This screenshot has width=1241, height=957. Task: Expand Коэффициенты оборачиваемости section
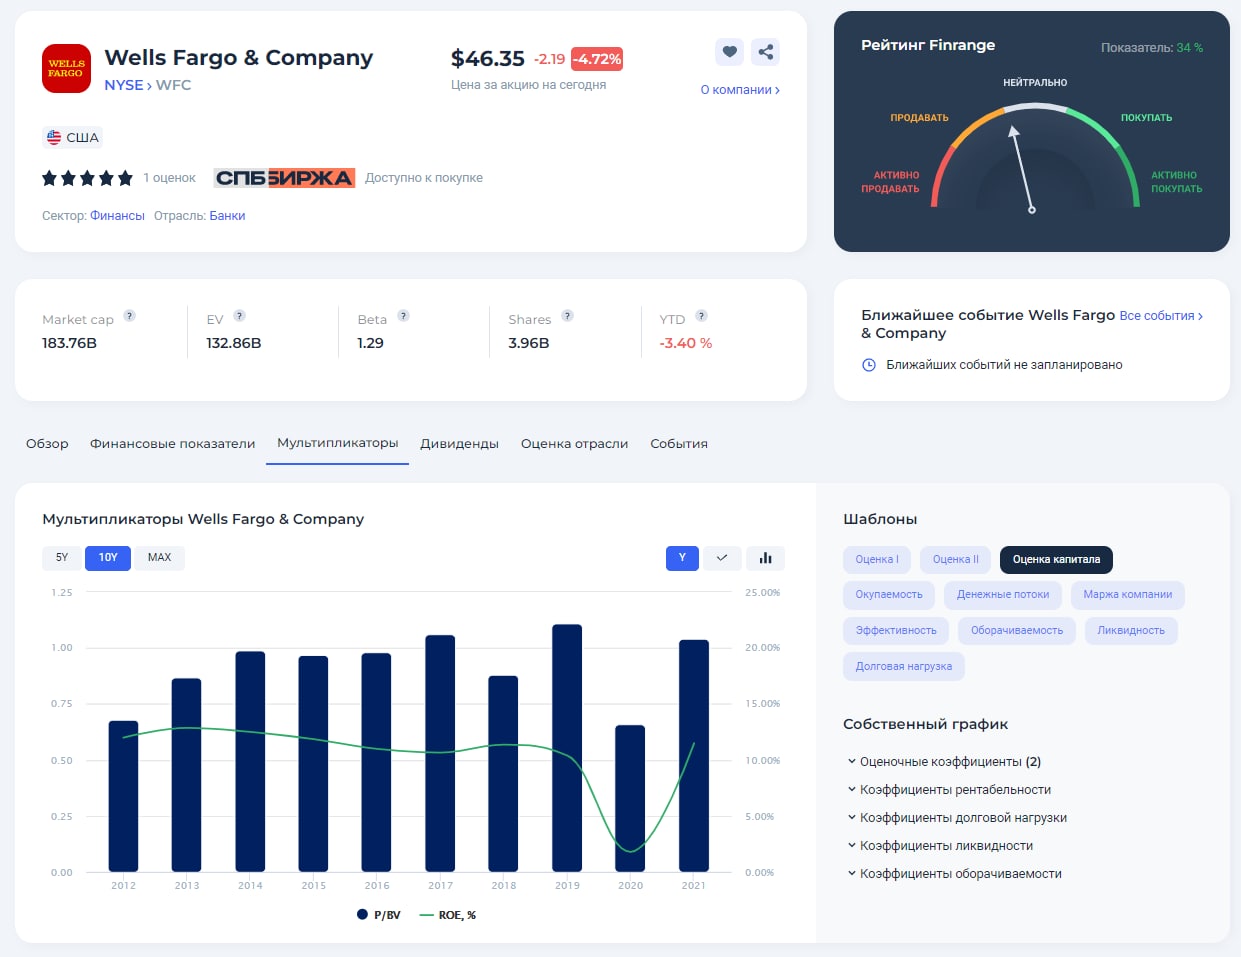(x=955, y=874)
